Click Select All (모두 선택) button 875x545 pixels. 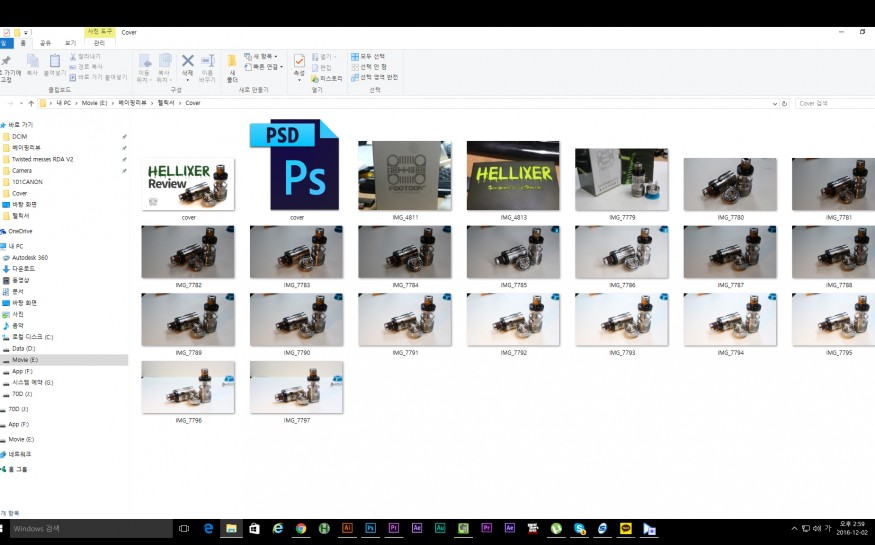click(369, 57)
